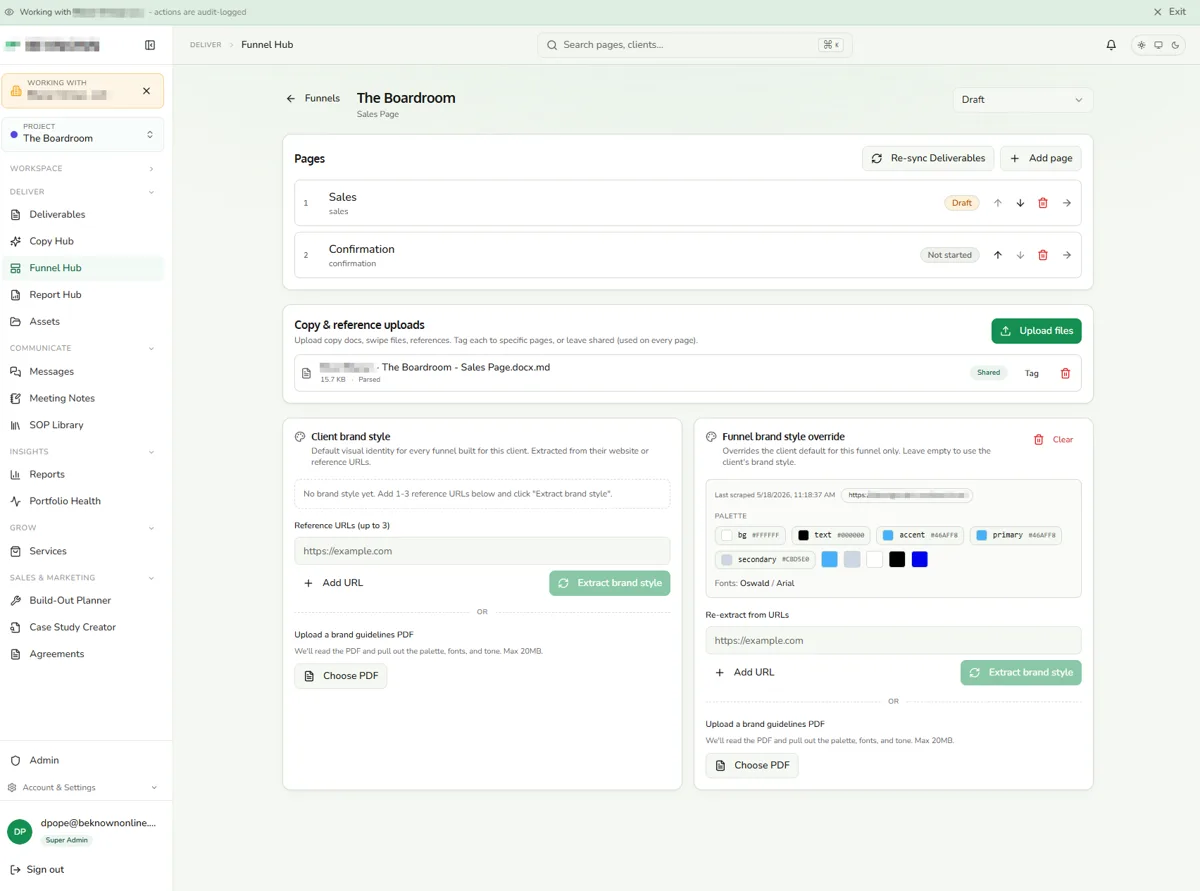The width and height of the screenshot is (1200, 891).
Task: Close the Working With client banner
Action: click(x=146, y=91)
